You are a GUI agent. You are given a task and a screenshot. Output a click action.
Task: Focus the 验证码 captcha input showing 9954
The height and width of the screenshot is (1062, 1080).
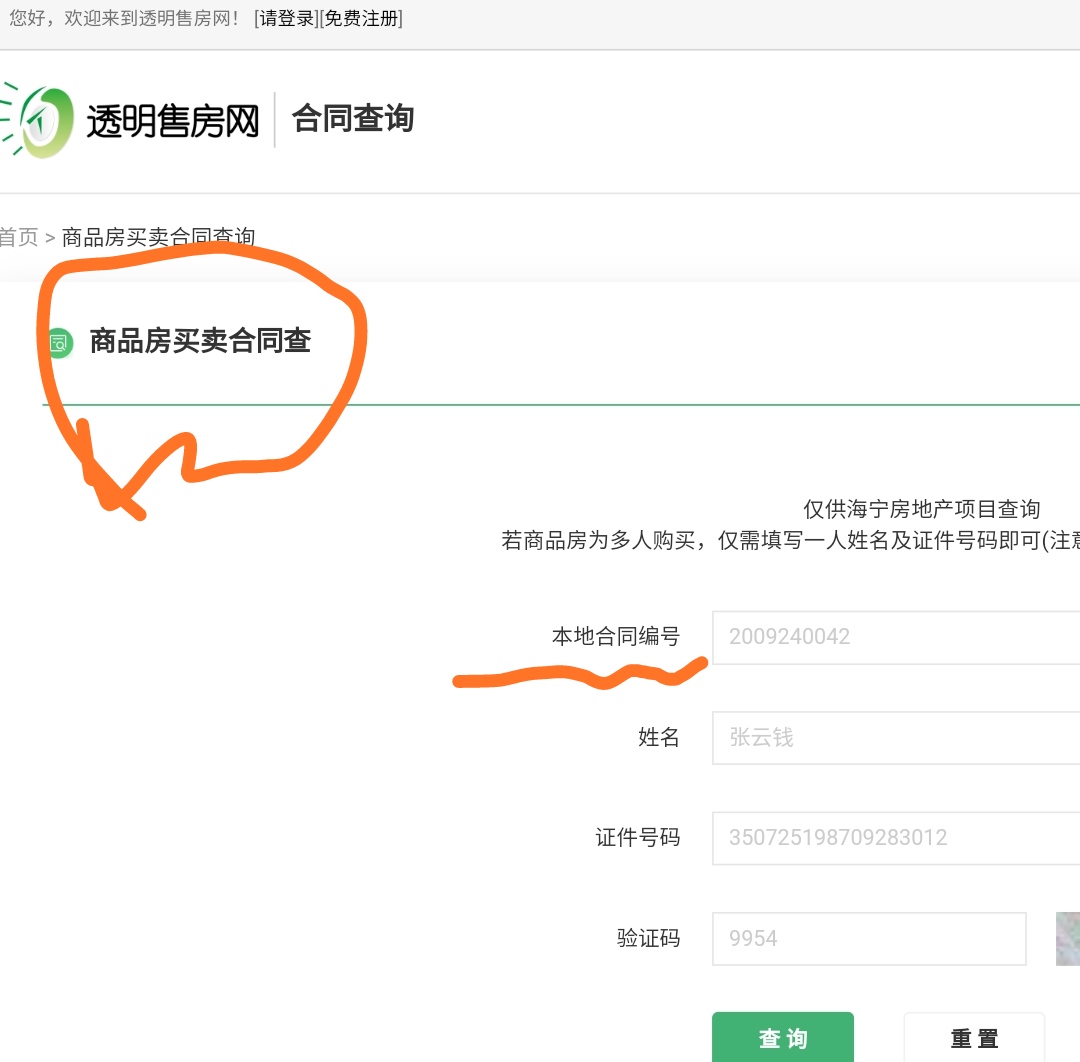(868, 938)
